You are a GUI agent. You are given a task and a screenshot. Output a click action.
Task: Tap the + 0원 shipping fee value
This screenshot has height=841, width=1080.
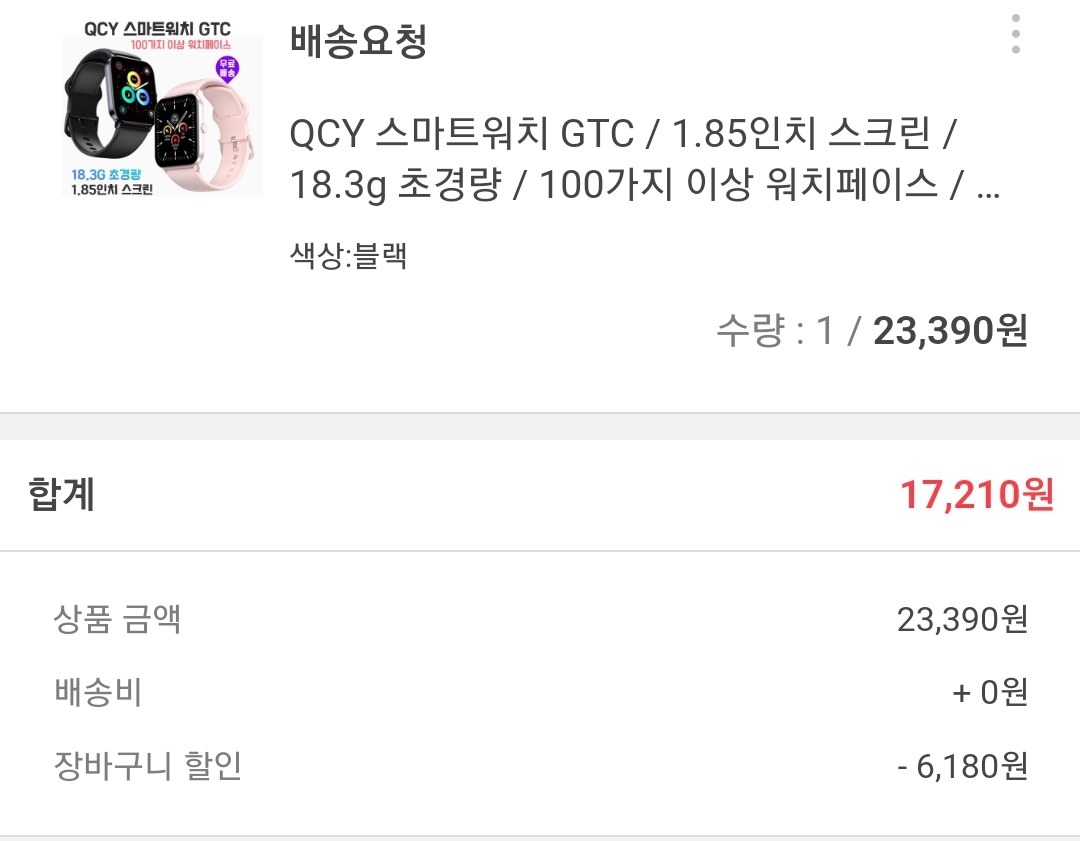click(x=990, y=692)
